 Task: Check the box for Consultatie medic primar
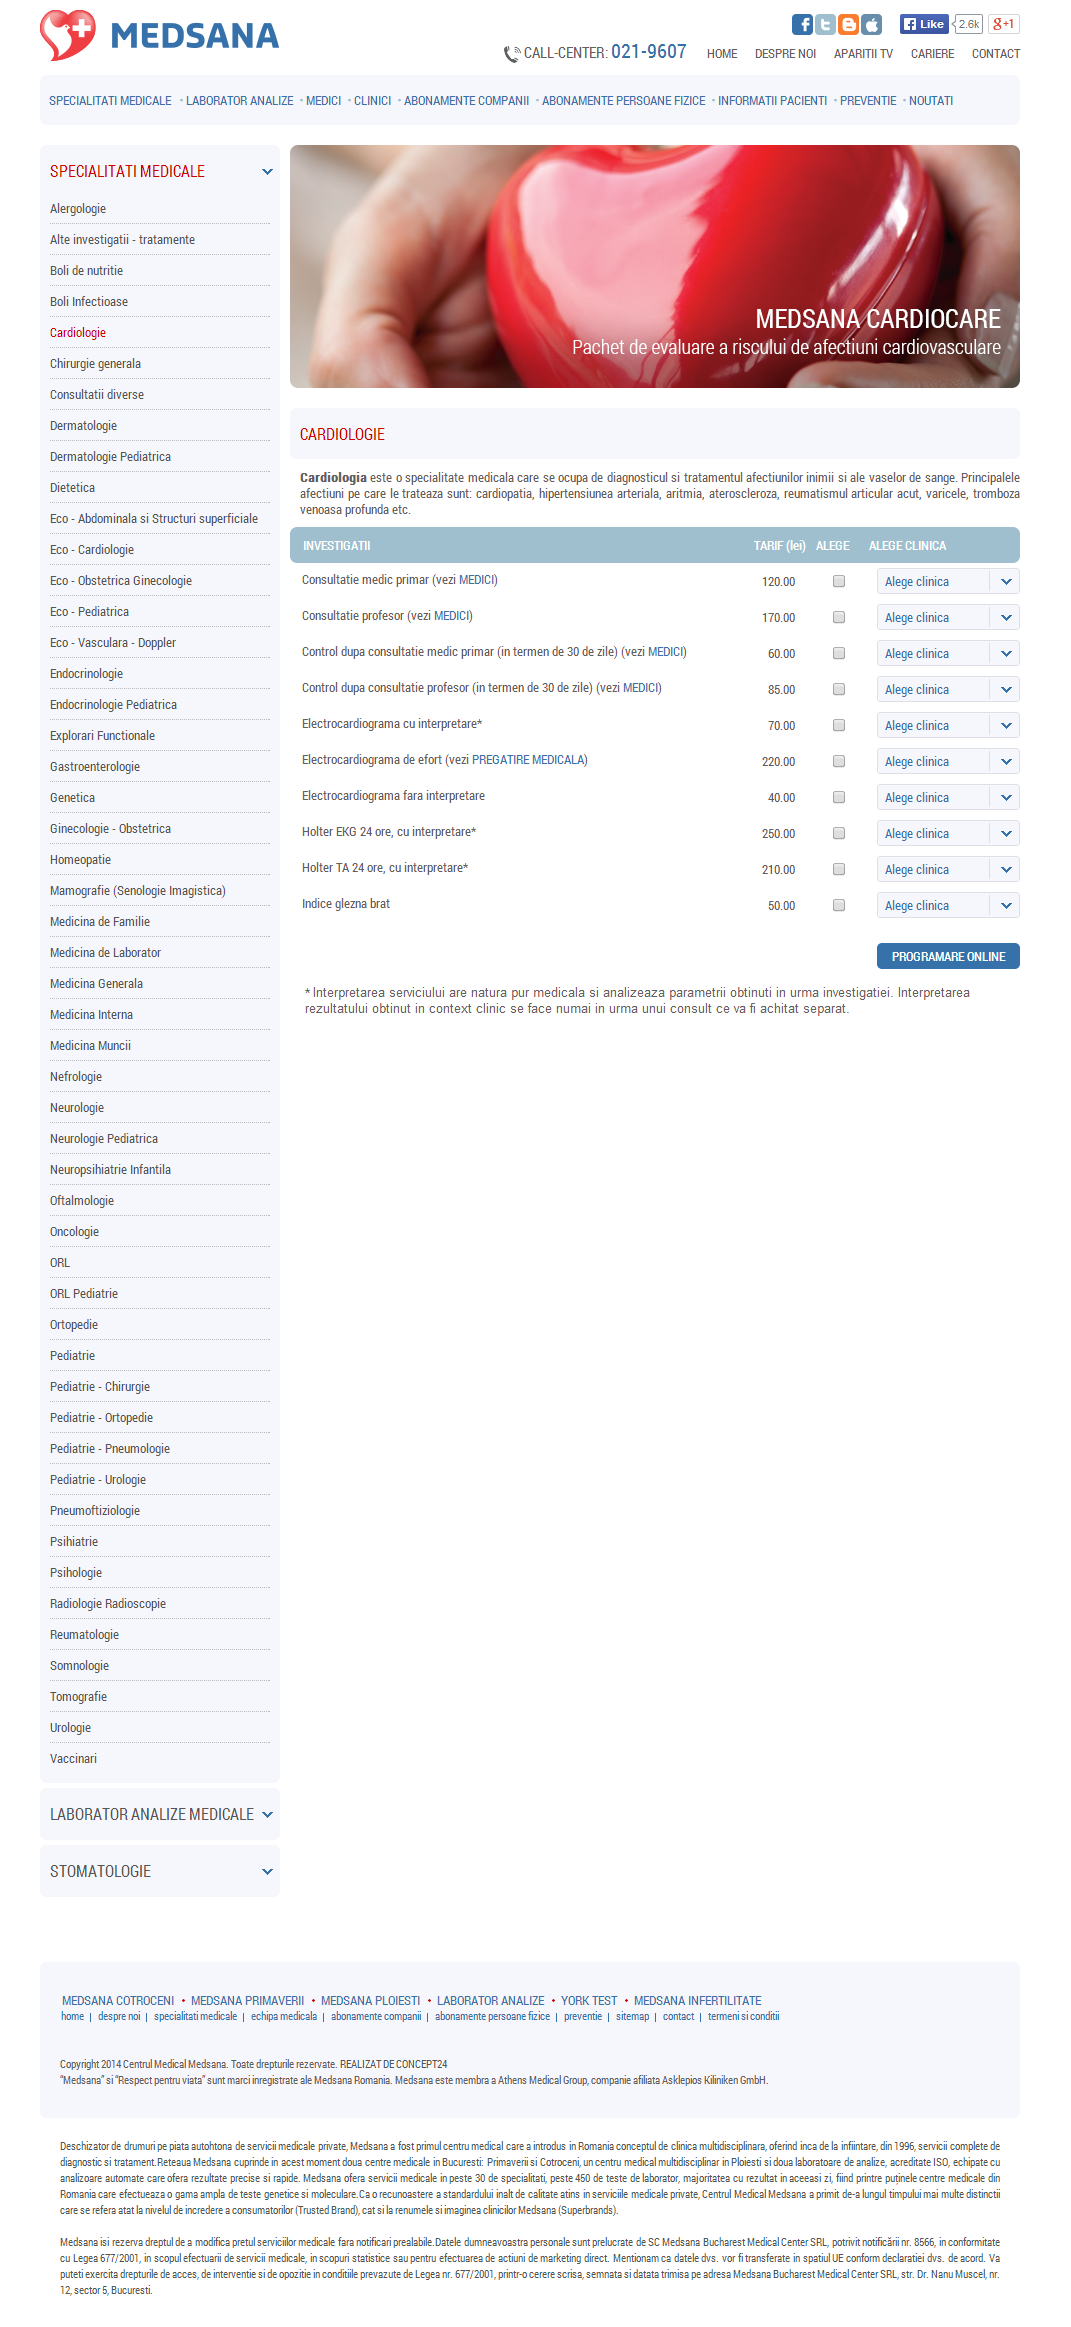coord(839,581)
